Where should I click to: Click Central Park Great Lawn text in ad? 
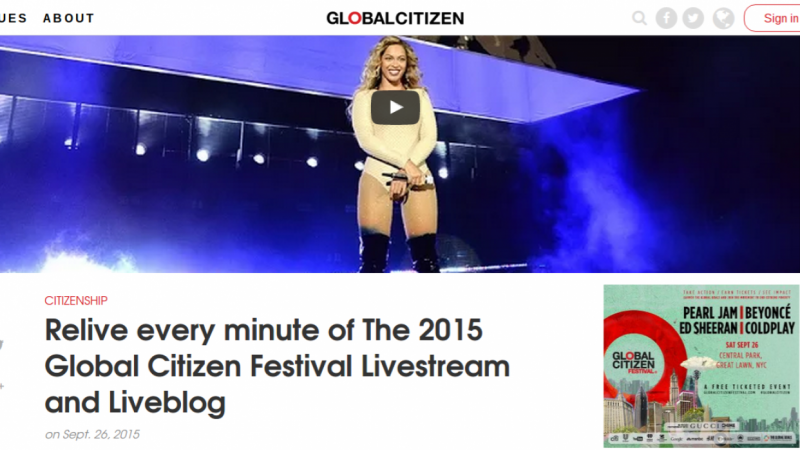coord(741,360)
